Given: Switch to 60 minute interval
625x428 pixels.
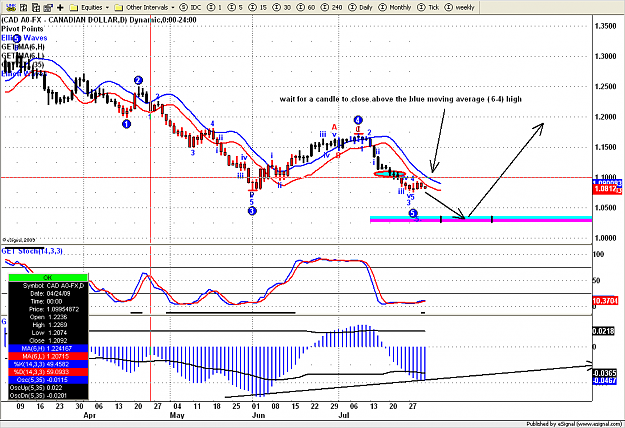Looking at the screenshot, I should point(305,7).
